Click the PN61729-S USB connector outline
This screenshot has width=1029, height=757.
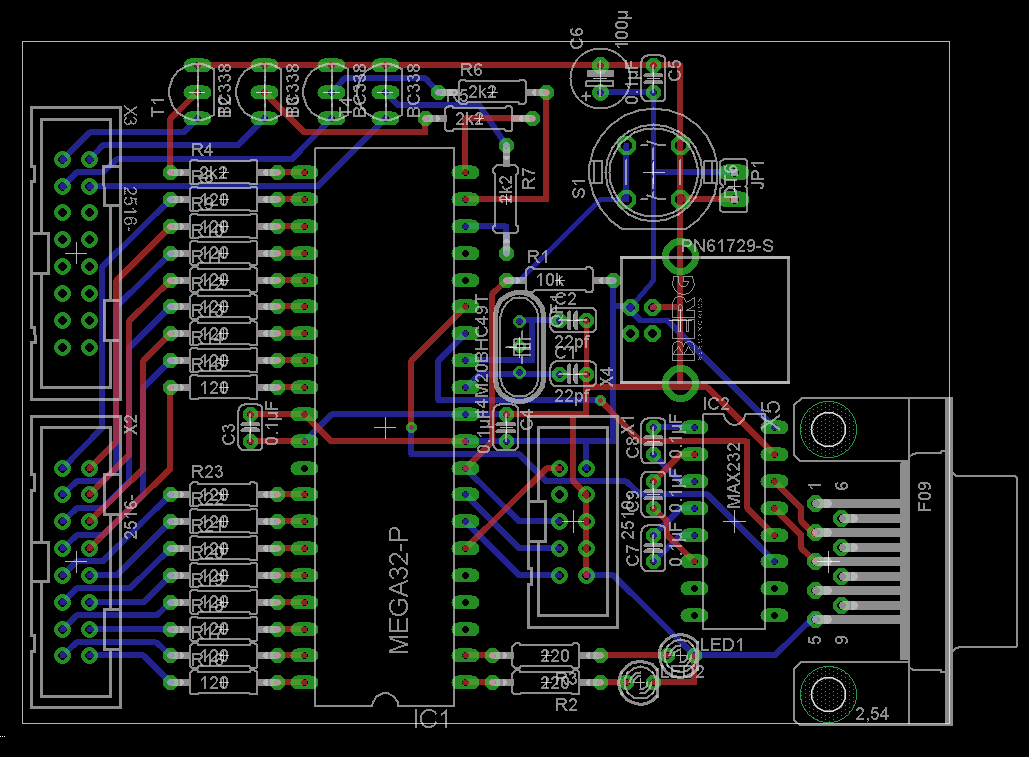(x=705, y=319)
